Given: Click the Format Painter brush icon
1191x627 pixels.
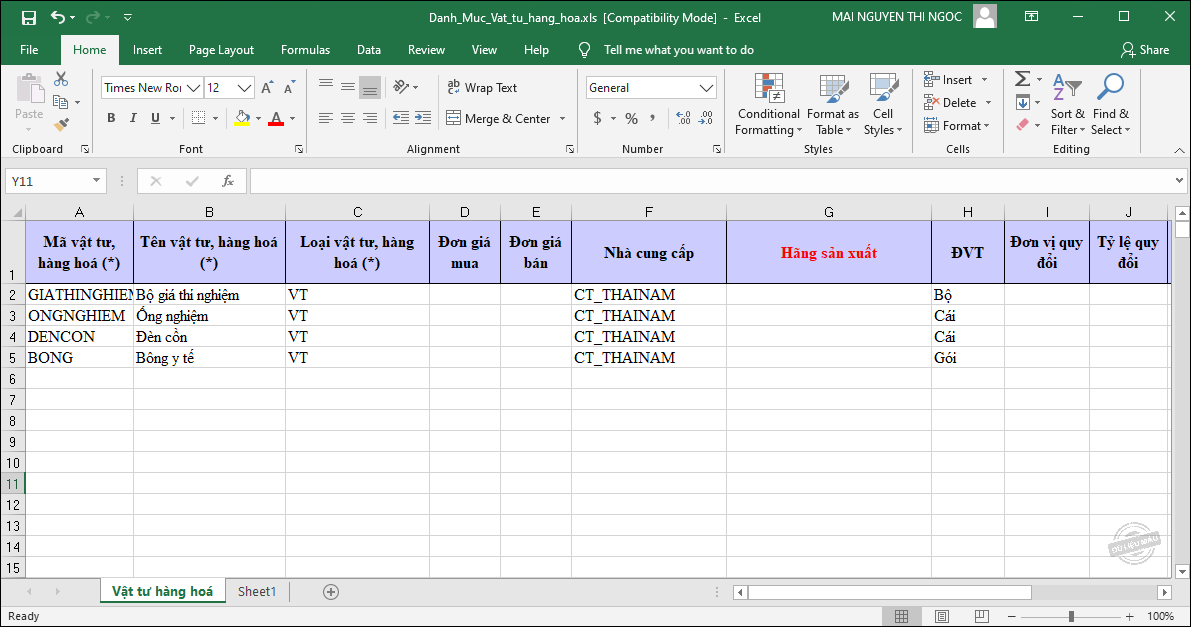Looking at the screenshot, I should 61,125.
